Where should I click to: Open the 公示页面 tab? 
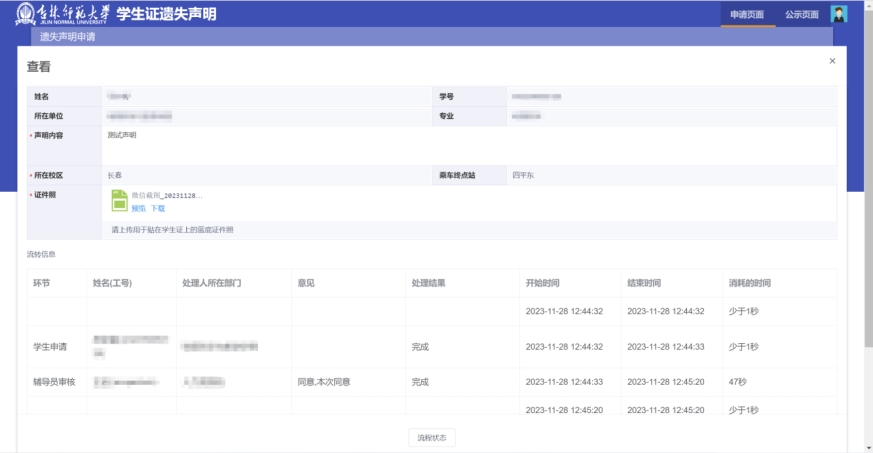coord(801,15)
